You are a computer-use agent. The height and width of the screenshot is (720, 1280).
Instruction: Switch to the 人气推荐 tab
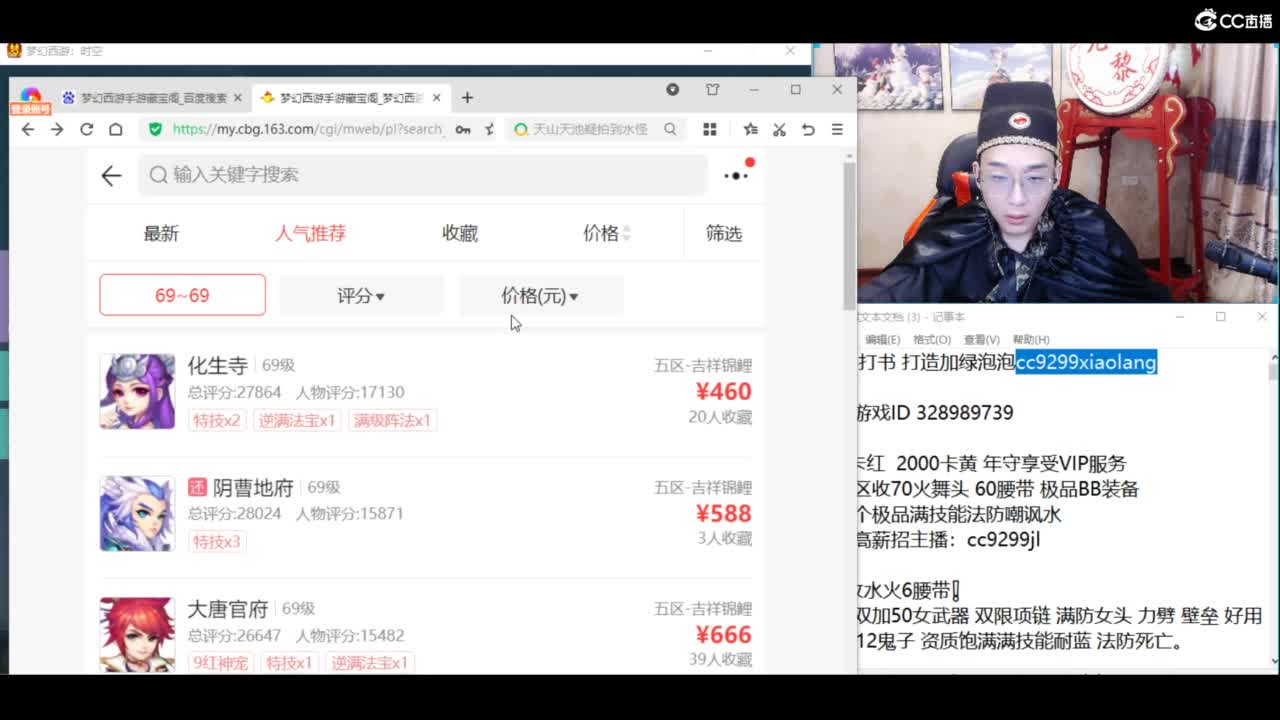310,233
